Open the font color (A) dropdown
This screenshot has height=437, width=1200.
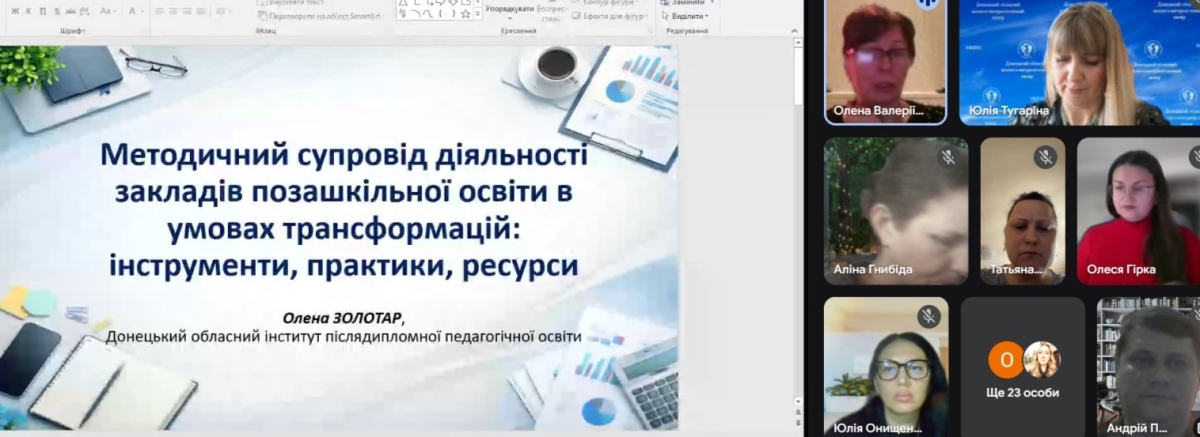pyautogui.click(x=135, y=11)
